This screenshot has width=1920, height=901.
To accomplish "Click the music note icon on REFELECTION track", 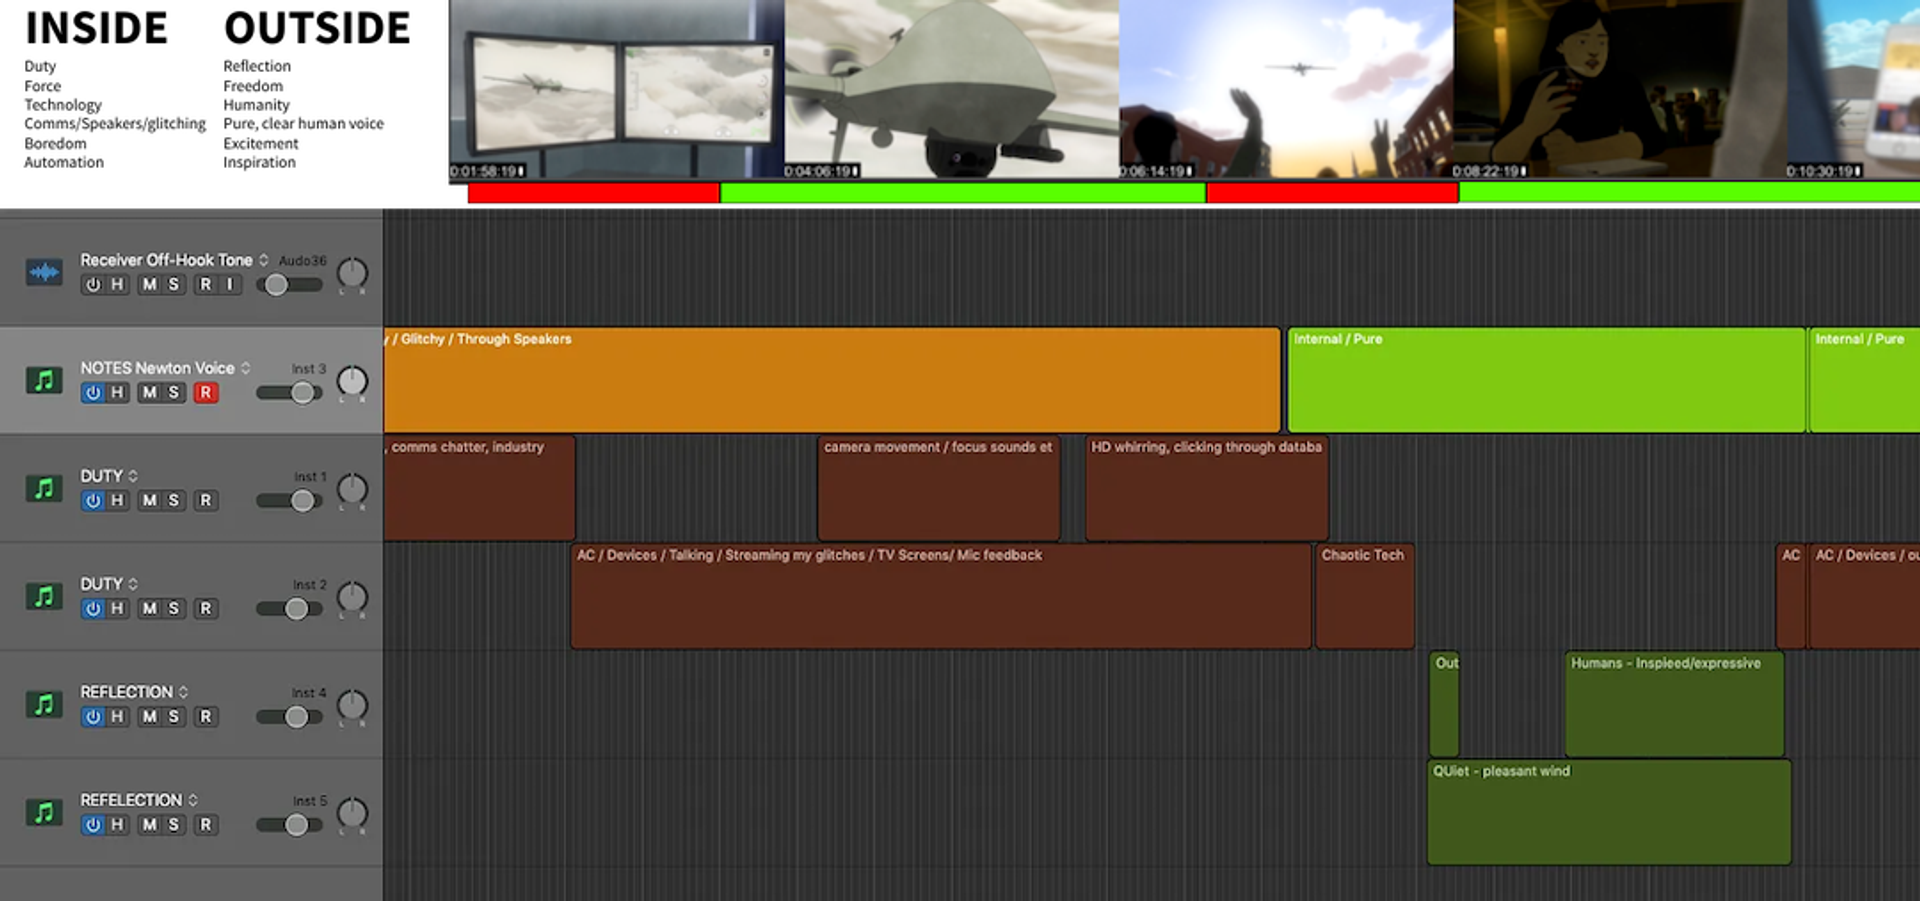I will coord(44,812).
